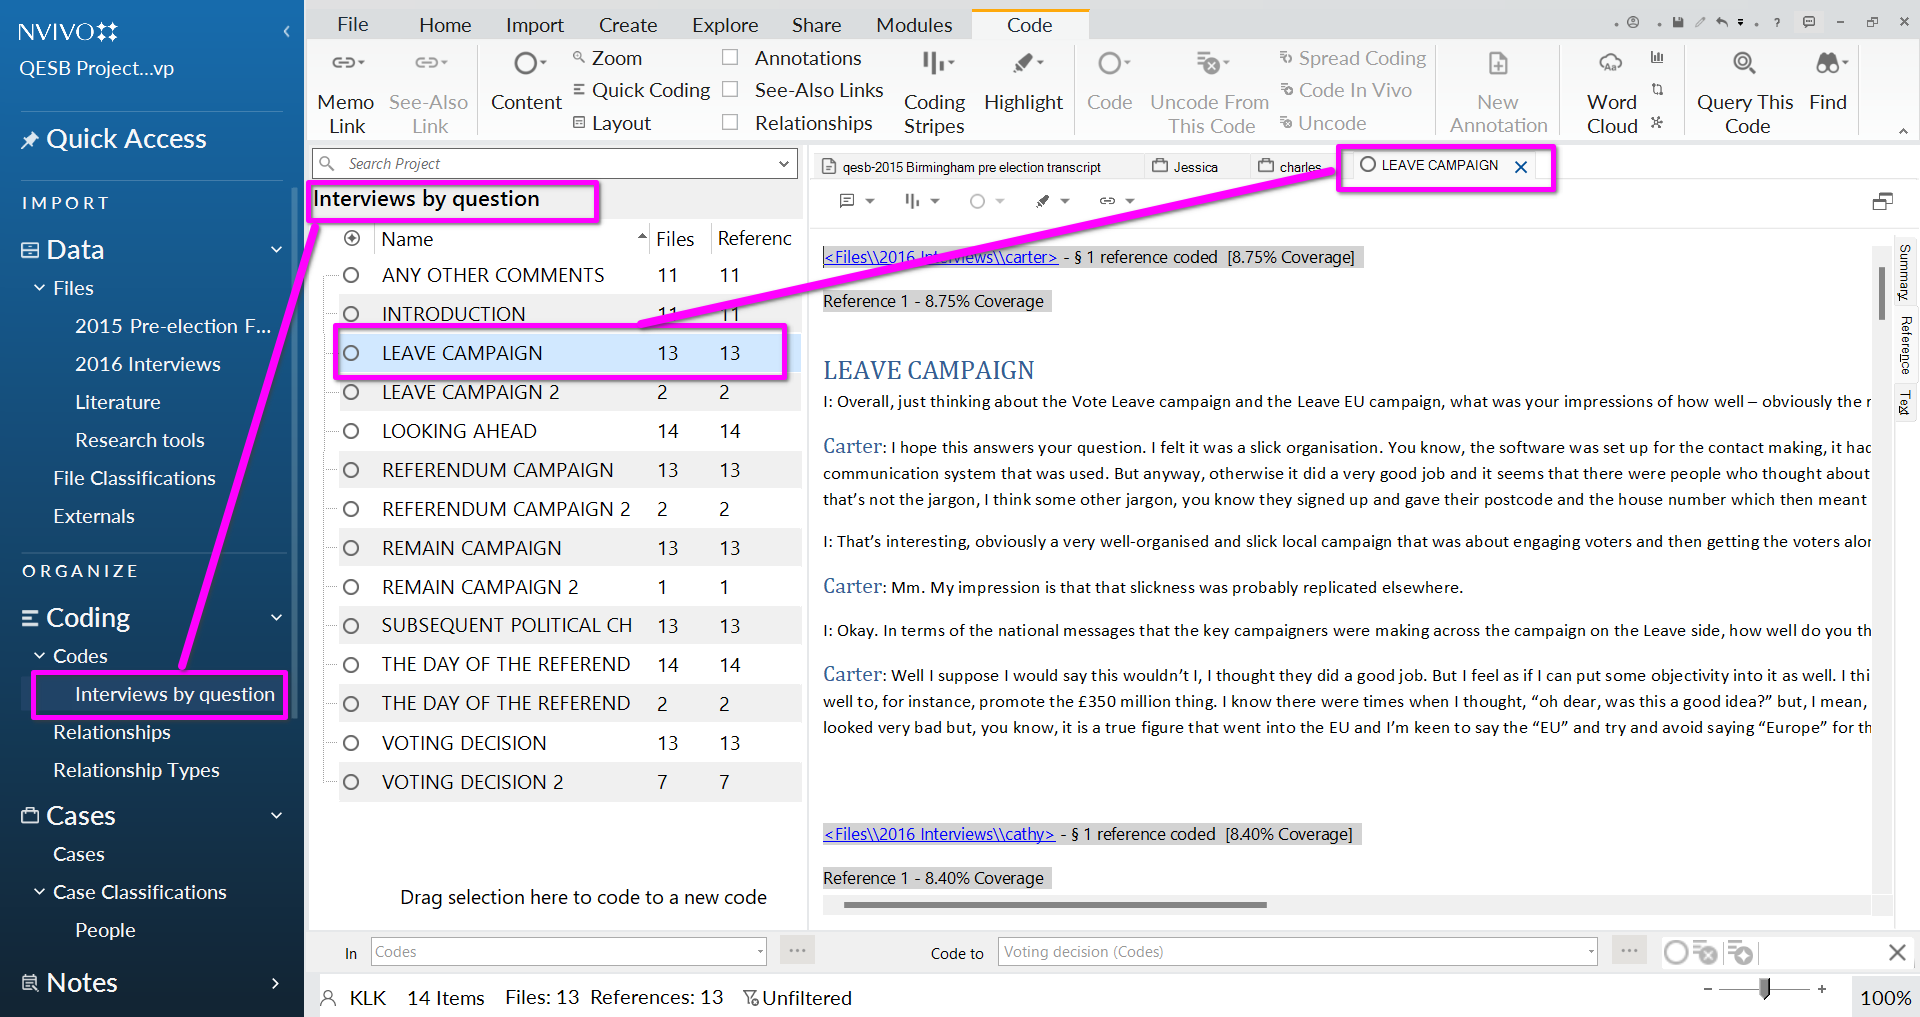Select the REMAIN CAMPAIGN code row

(471, 548)
